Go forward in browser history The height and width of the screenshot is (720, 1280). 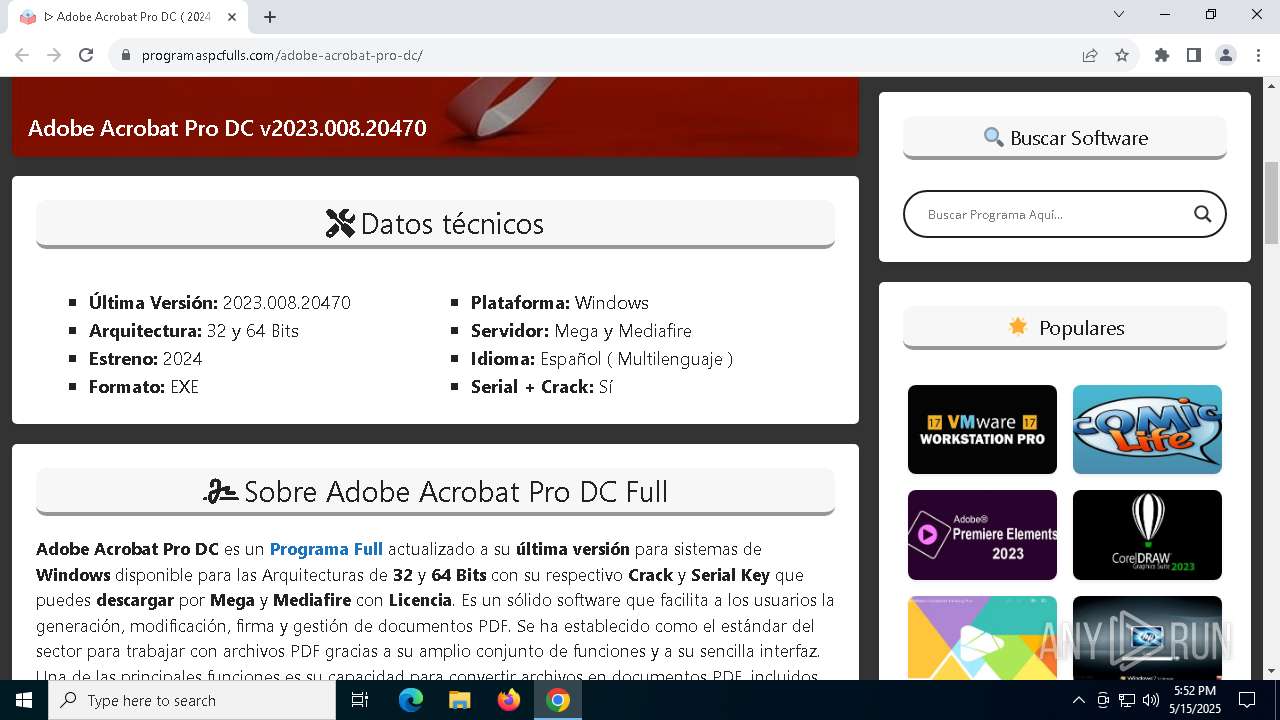(x=54, y=55)
